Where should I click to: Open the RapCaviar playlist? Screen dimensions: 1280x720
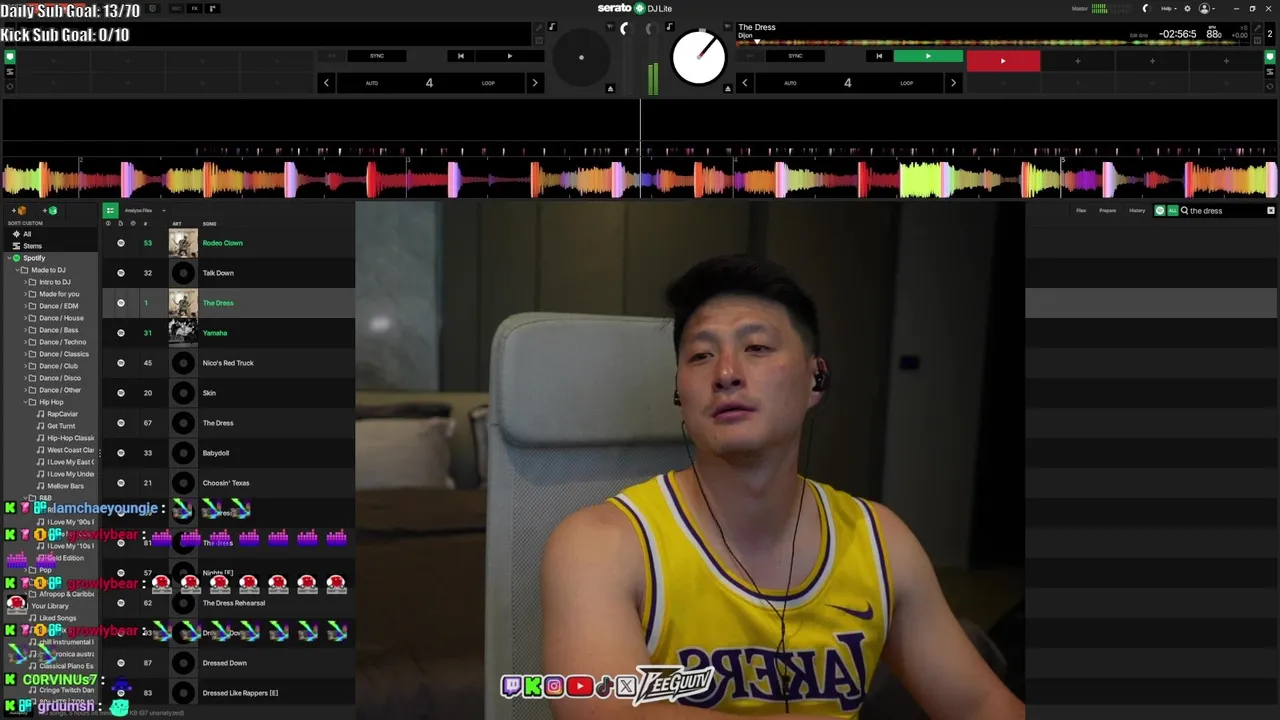click(62, 414)
